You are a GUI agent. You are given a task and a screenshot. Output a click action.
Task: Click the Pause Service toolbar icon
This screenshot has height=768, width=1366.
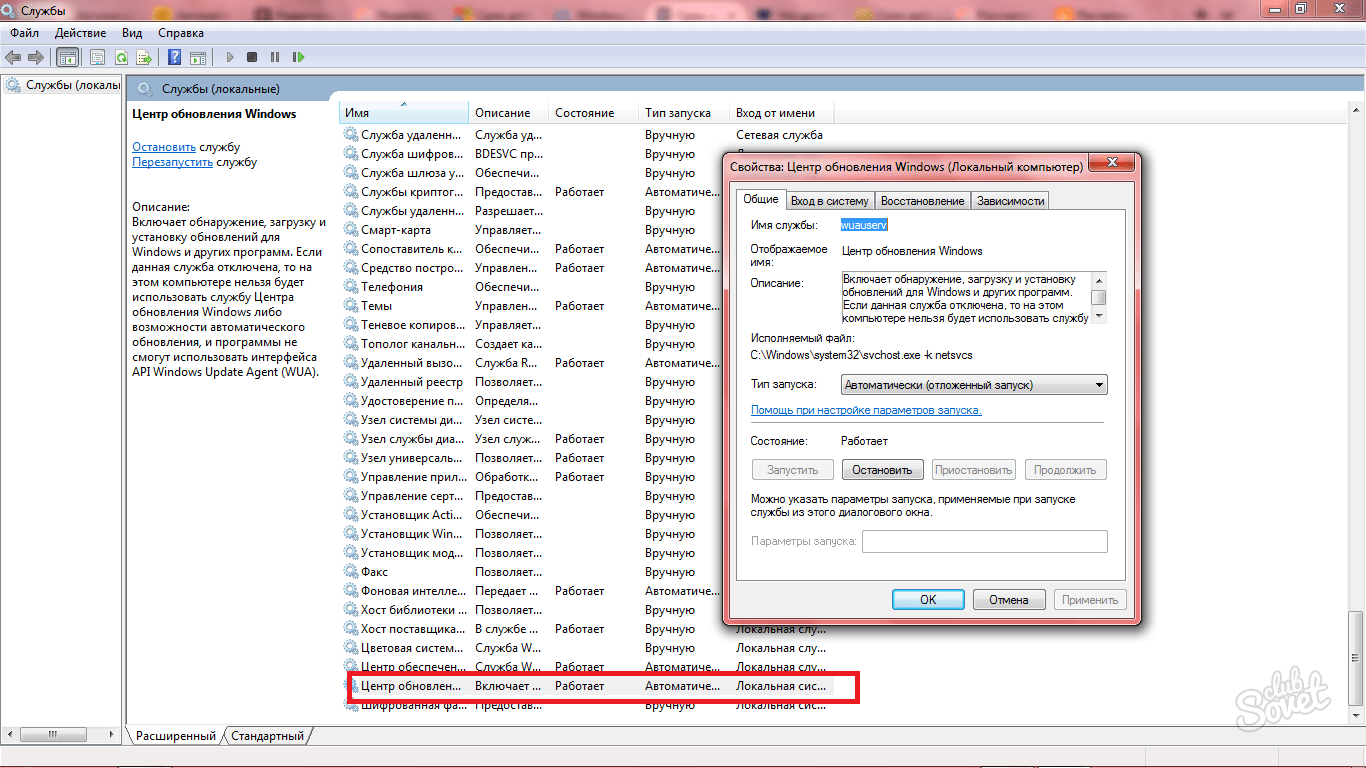tap(274, 58)
